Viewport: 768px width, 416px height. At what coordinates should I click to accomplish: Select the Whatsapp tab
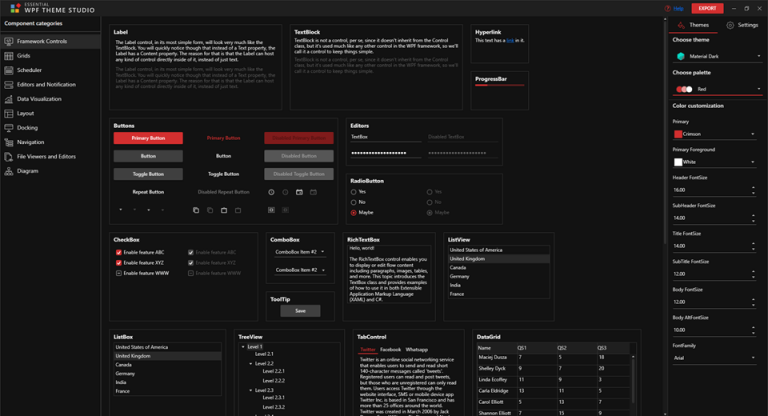(417, 350)
